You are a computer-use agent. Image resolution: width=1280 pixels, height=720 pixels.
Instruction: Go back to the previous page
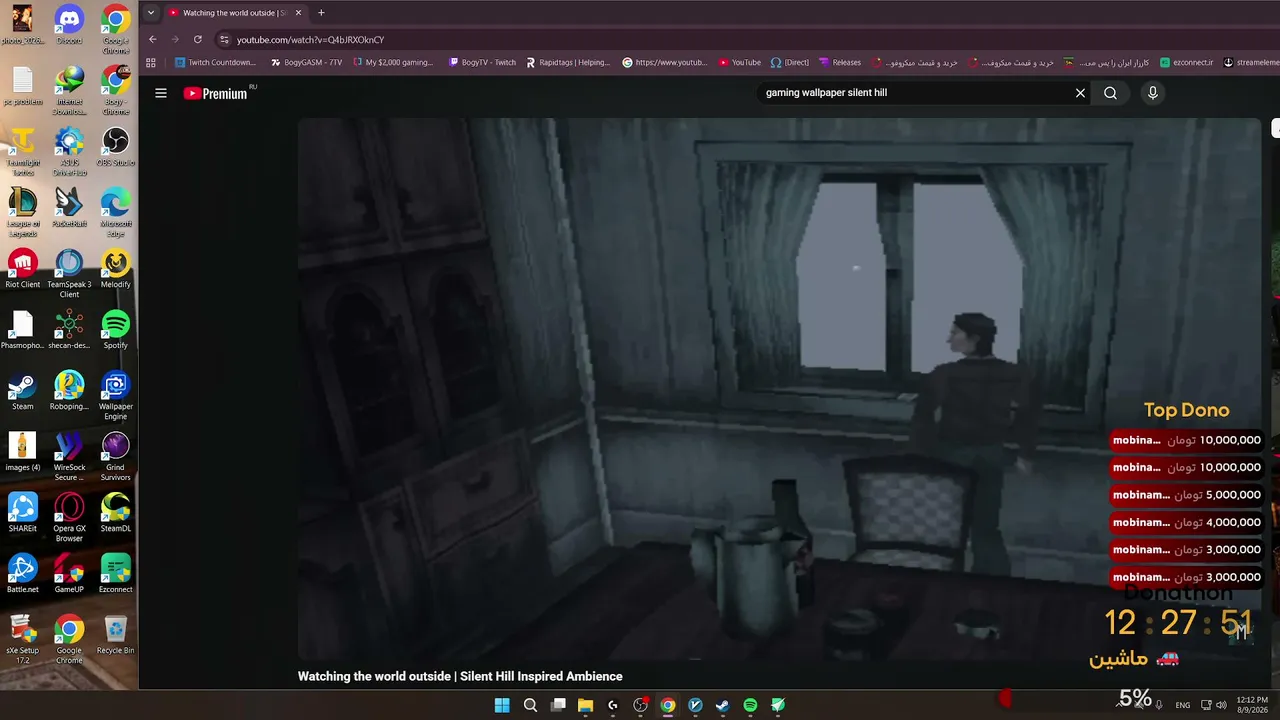tap(152, 40)
